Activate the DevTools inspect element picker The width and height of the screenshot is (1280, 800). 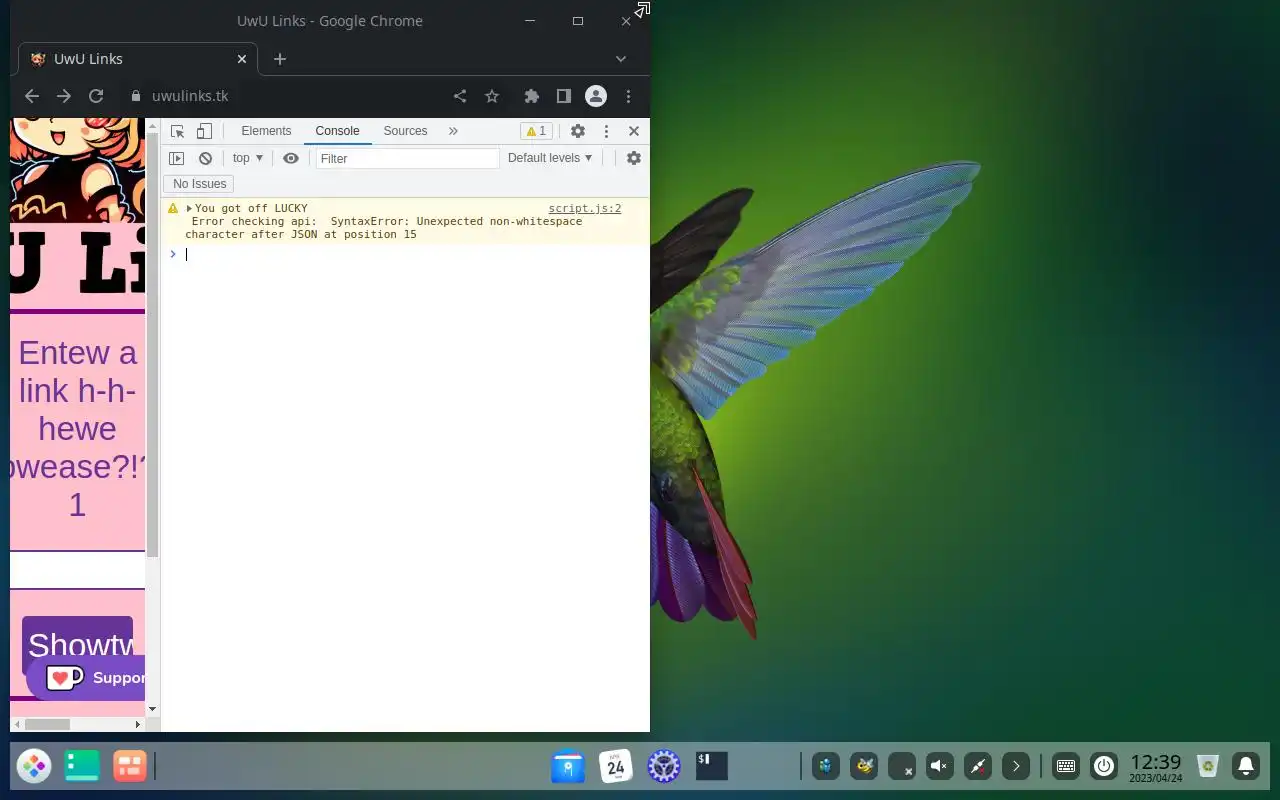point(178,131)
